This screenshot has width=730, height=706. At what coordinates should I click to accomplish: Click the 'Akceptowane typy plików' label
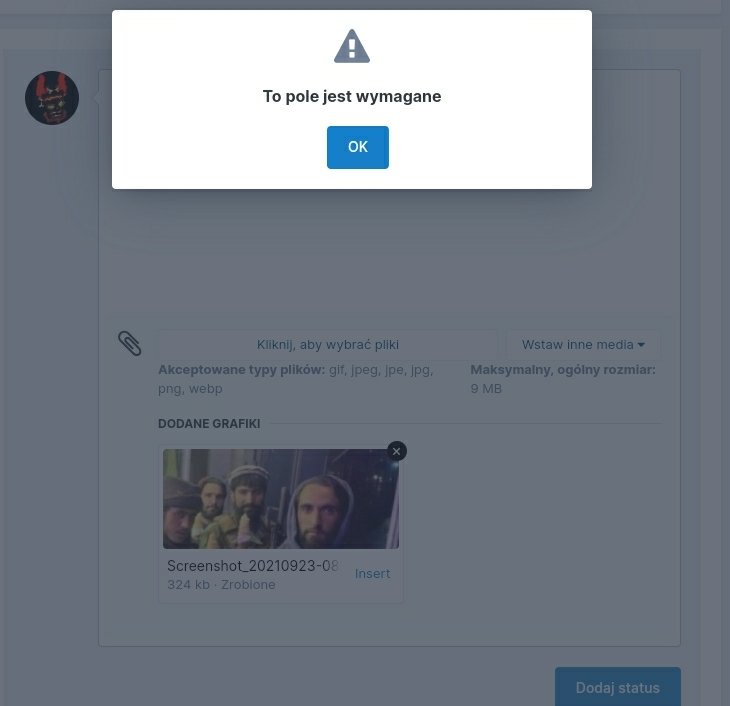pyautogui.click(x=242, y=370)
